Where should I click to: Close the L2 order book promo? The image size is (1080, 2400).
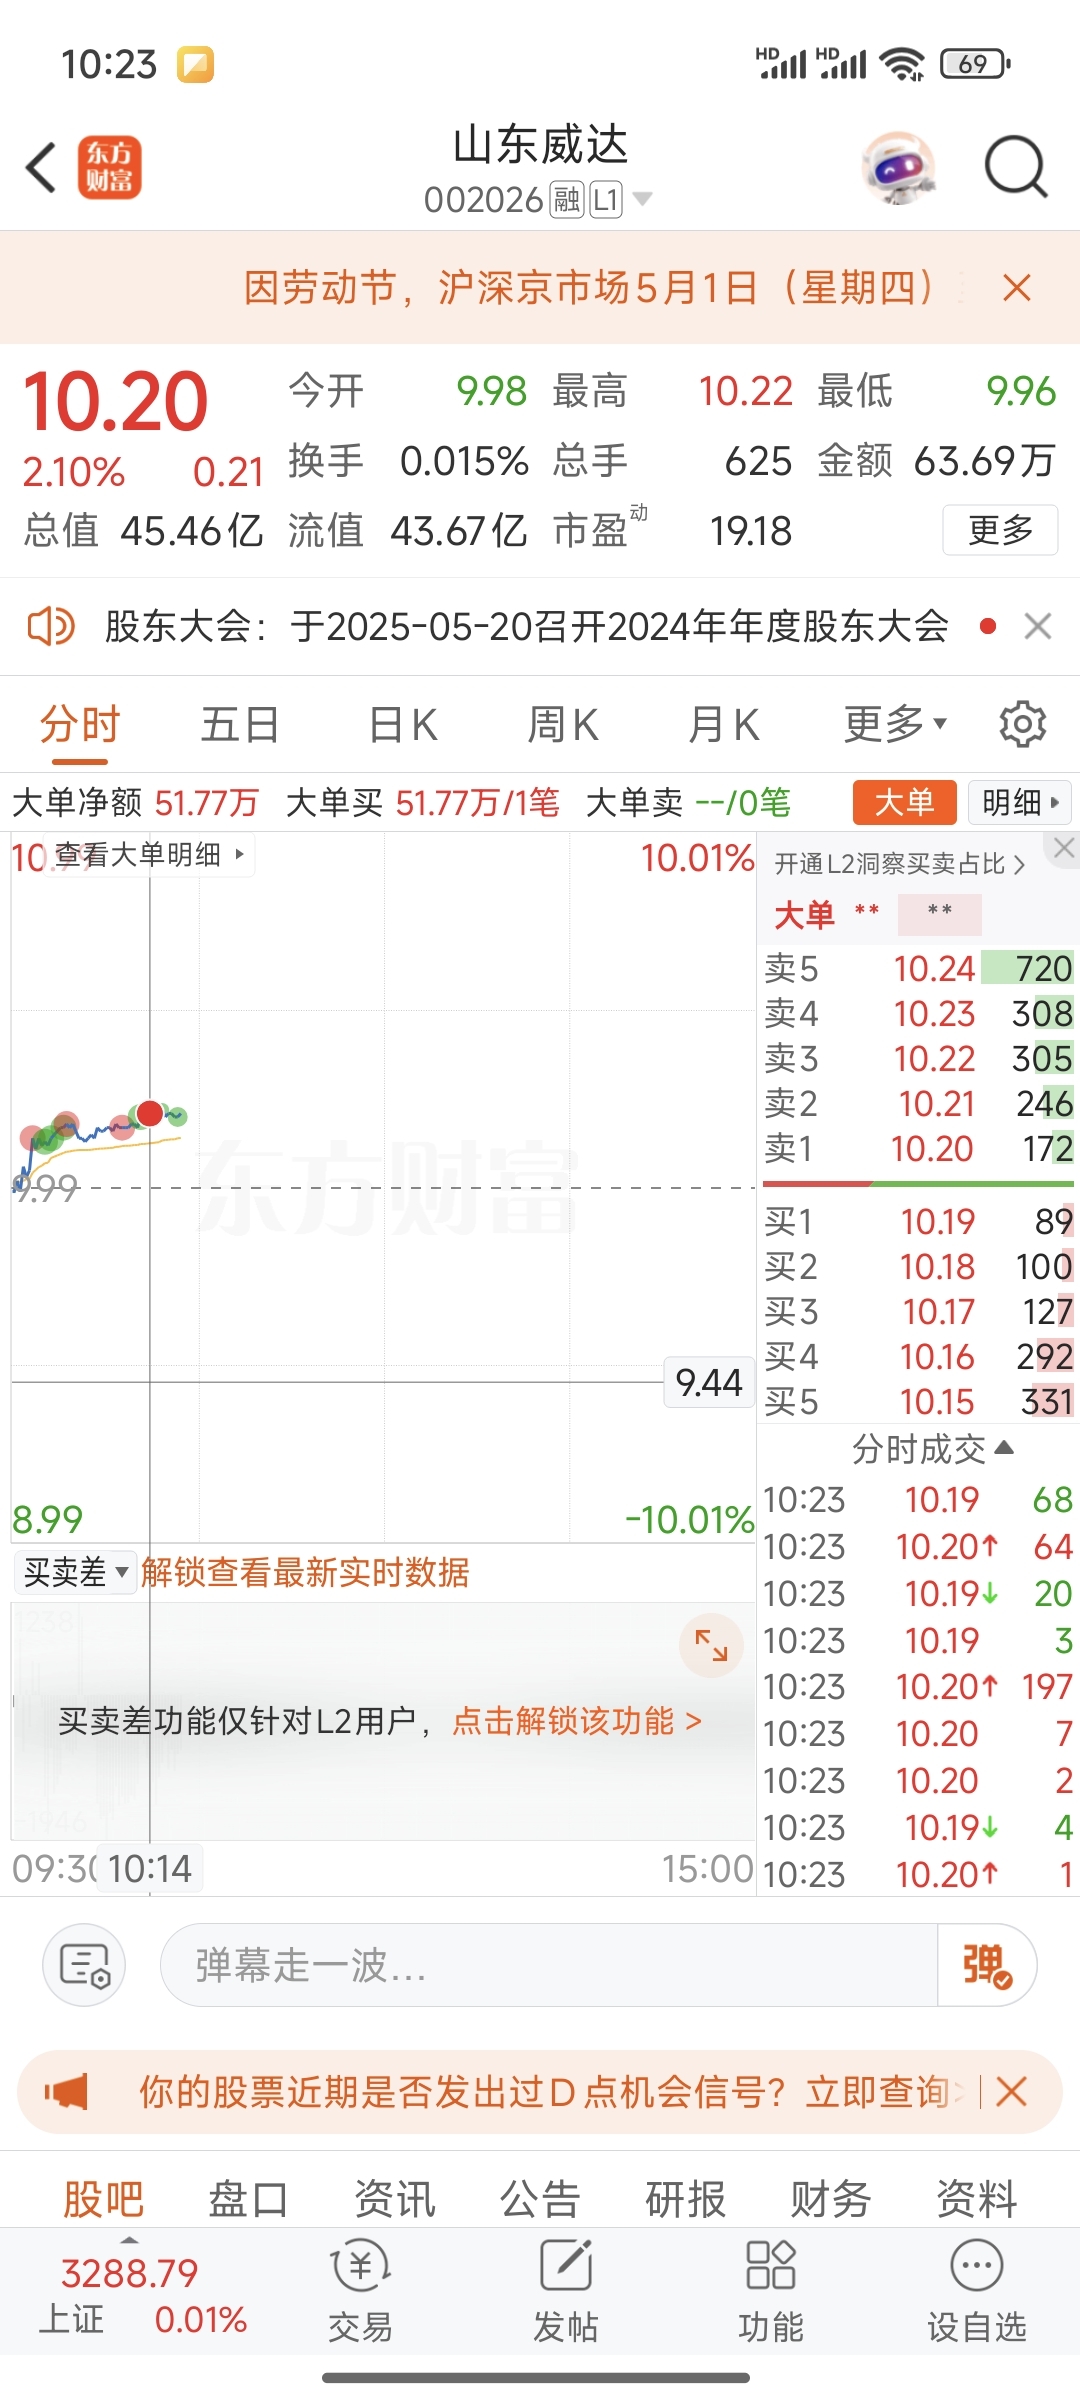point(1064,848)
